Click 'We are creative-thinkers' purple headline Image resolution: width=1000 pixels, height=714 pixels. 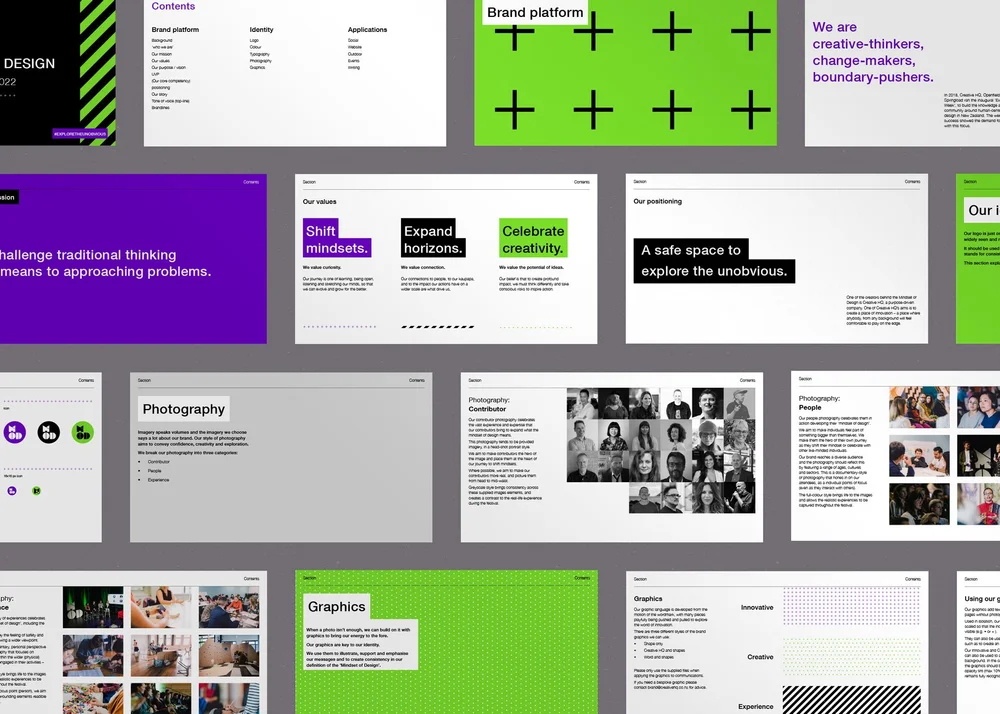coord(872,52)
